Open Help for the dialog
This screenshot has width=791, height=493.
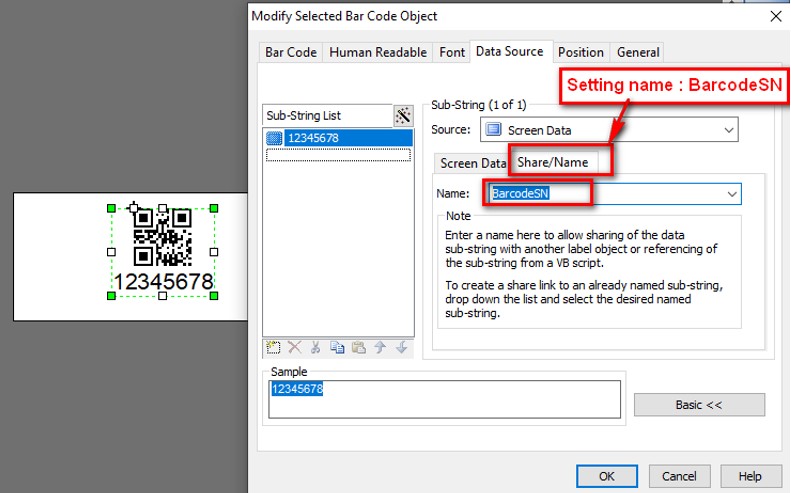click(x=750, y=476)
